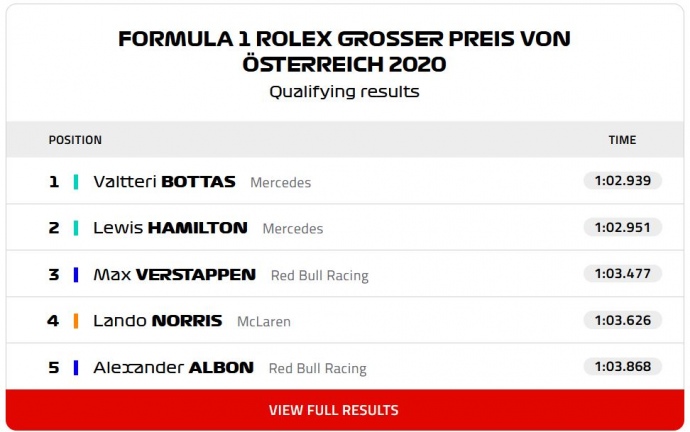Viewport: 690px width, 432px height.
Task: Click blue team color bar beside Albon
Action: point(76,367)
